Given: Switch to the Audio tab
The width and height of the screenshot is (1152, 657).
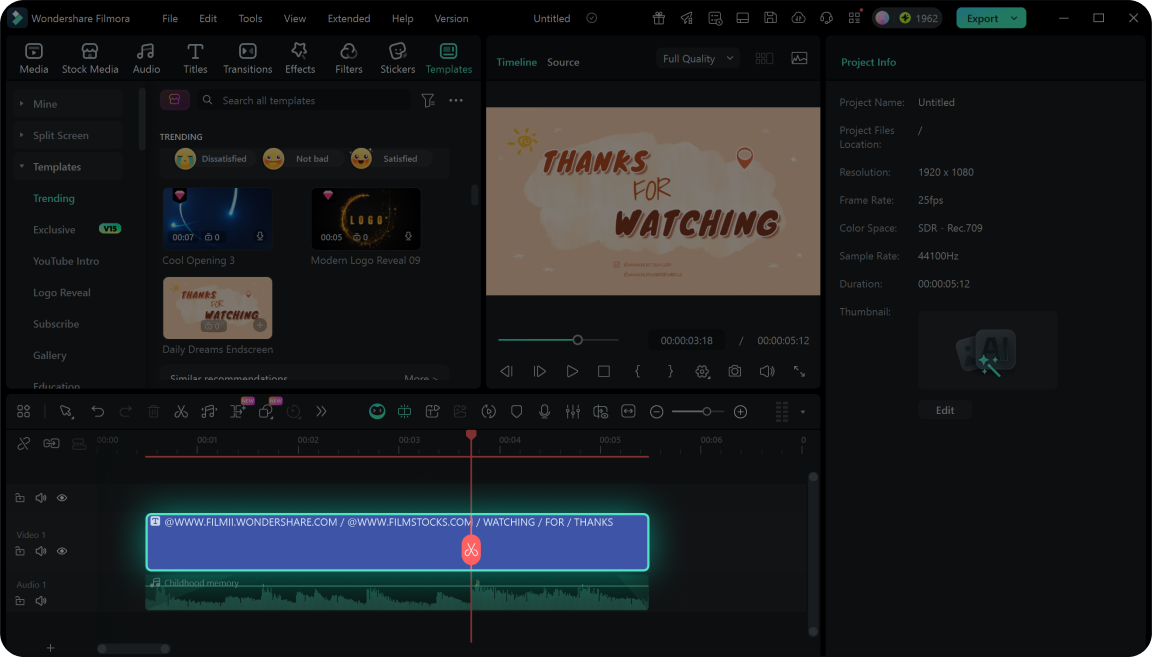Looking at the screenshot, I should tap(146, 58).
